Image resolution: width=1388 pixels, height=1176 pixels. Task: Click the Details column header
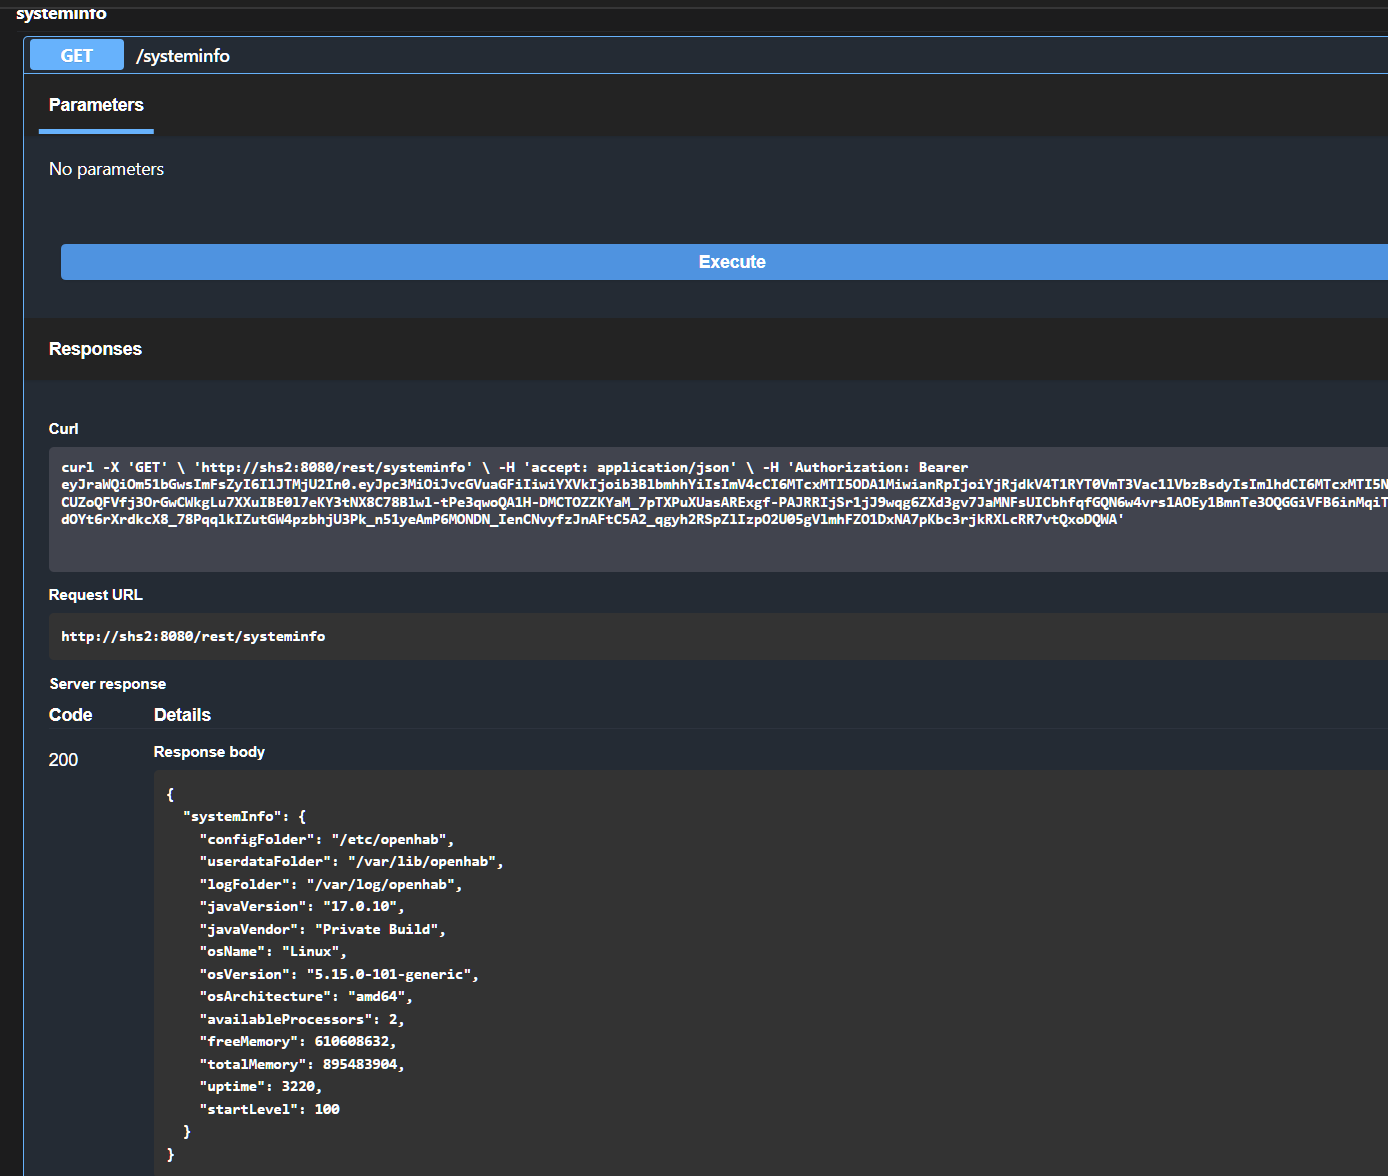pyautogui.click(x=182, y=715)
